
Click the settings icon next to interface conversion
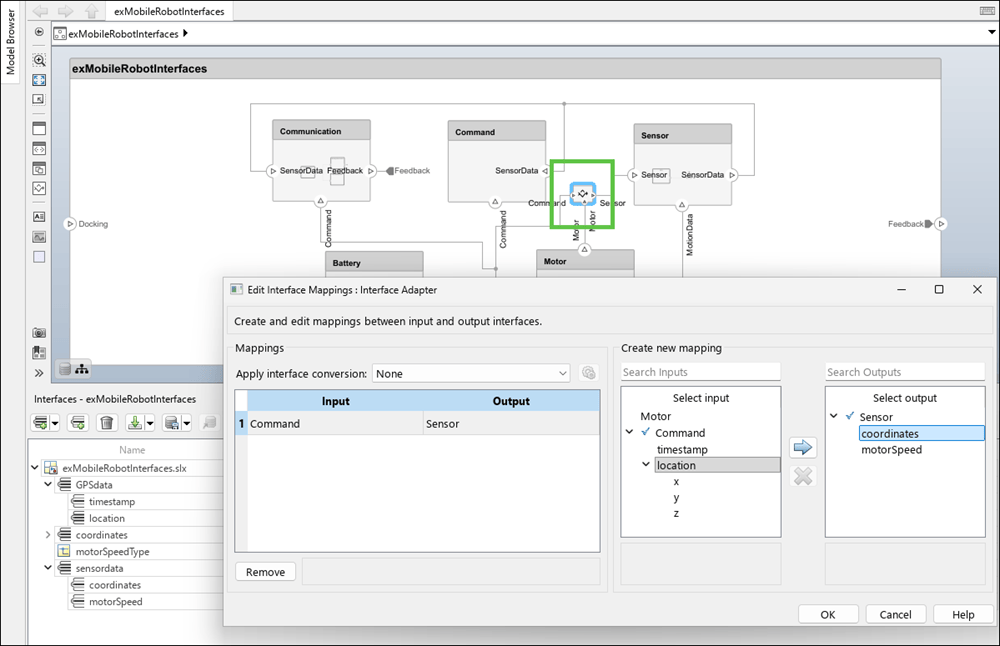[589, 373]
